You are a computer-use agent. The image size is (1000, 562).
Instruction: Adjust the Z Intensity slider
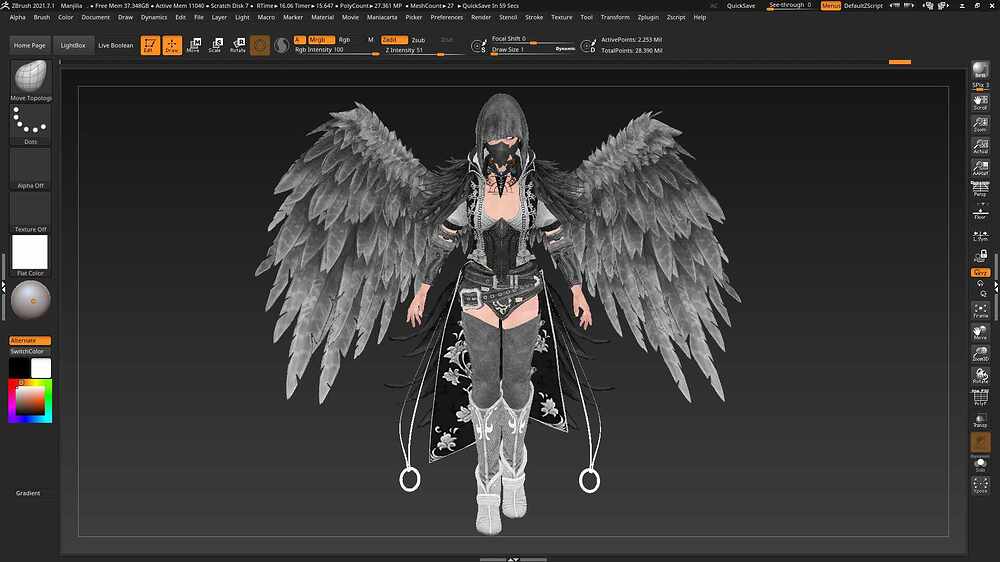(x=423, y=50)
